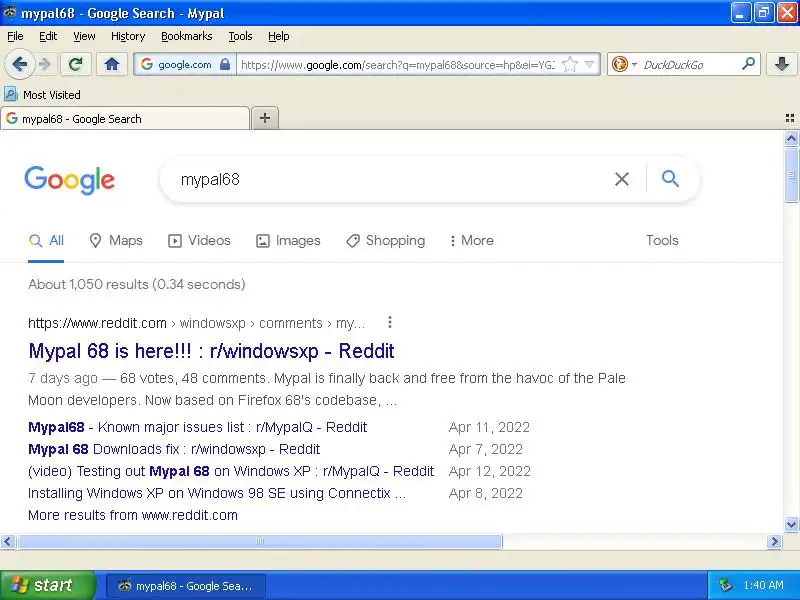Open the History menu
Screen dimensions: 800x600
pyautogui.click(x=128, y=36)
